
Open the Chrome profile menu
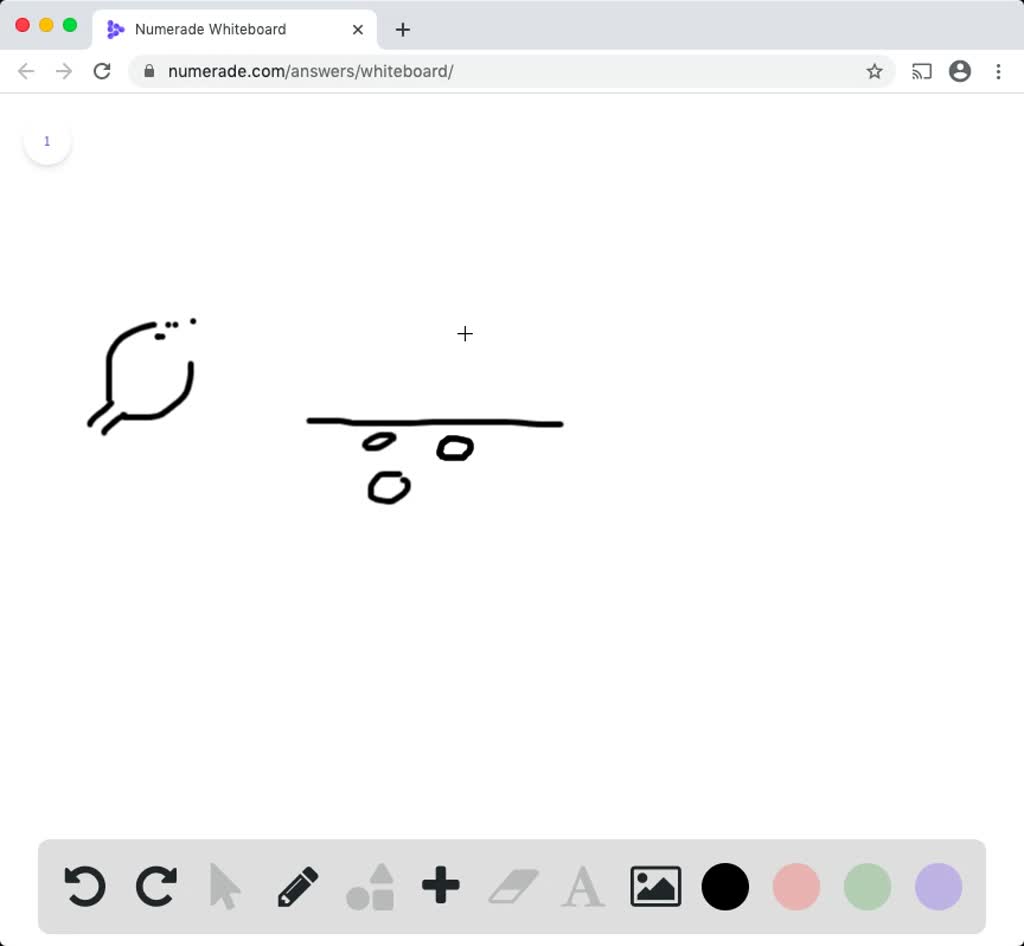coord(960,71)
